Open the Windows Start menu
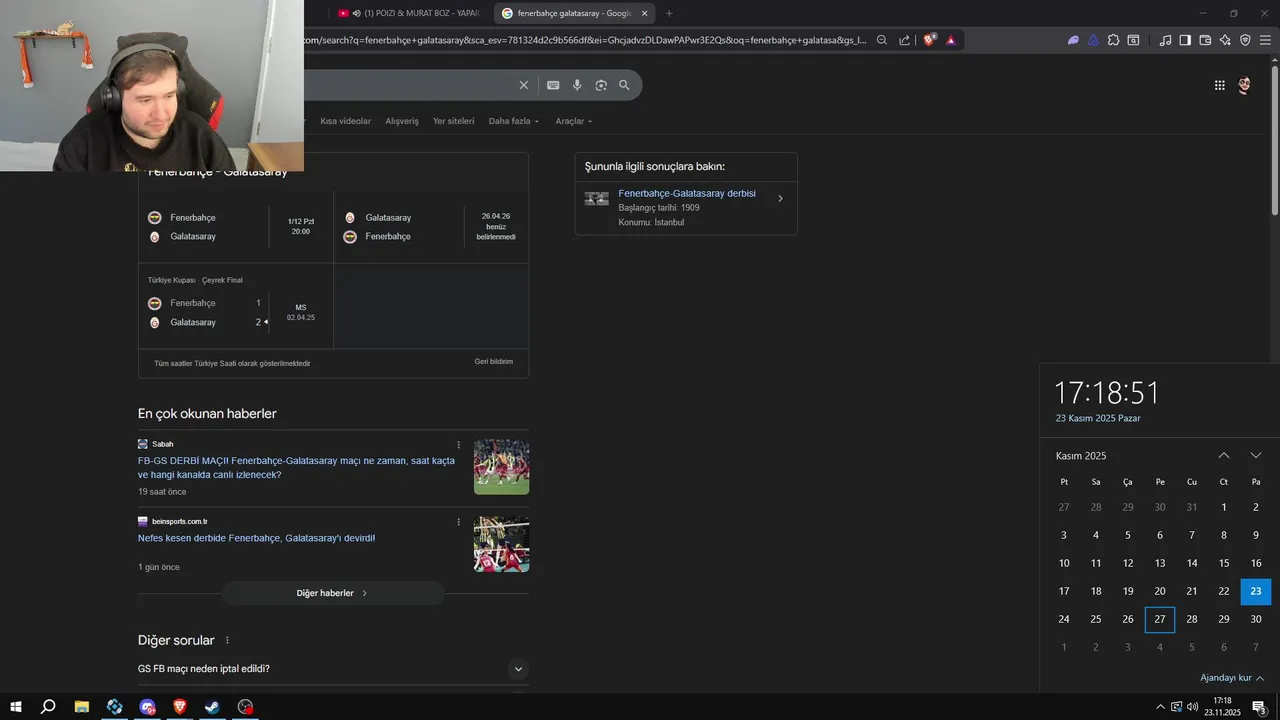Viewport: 1280px width, 720px height. 16,707
